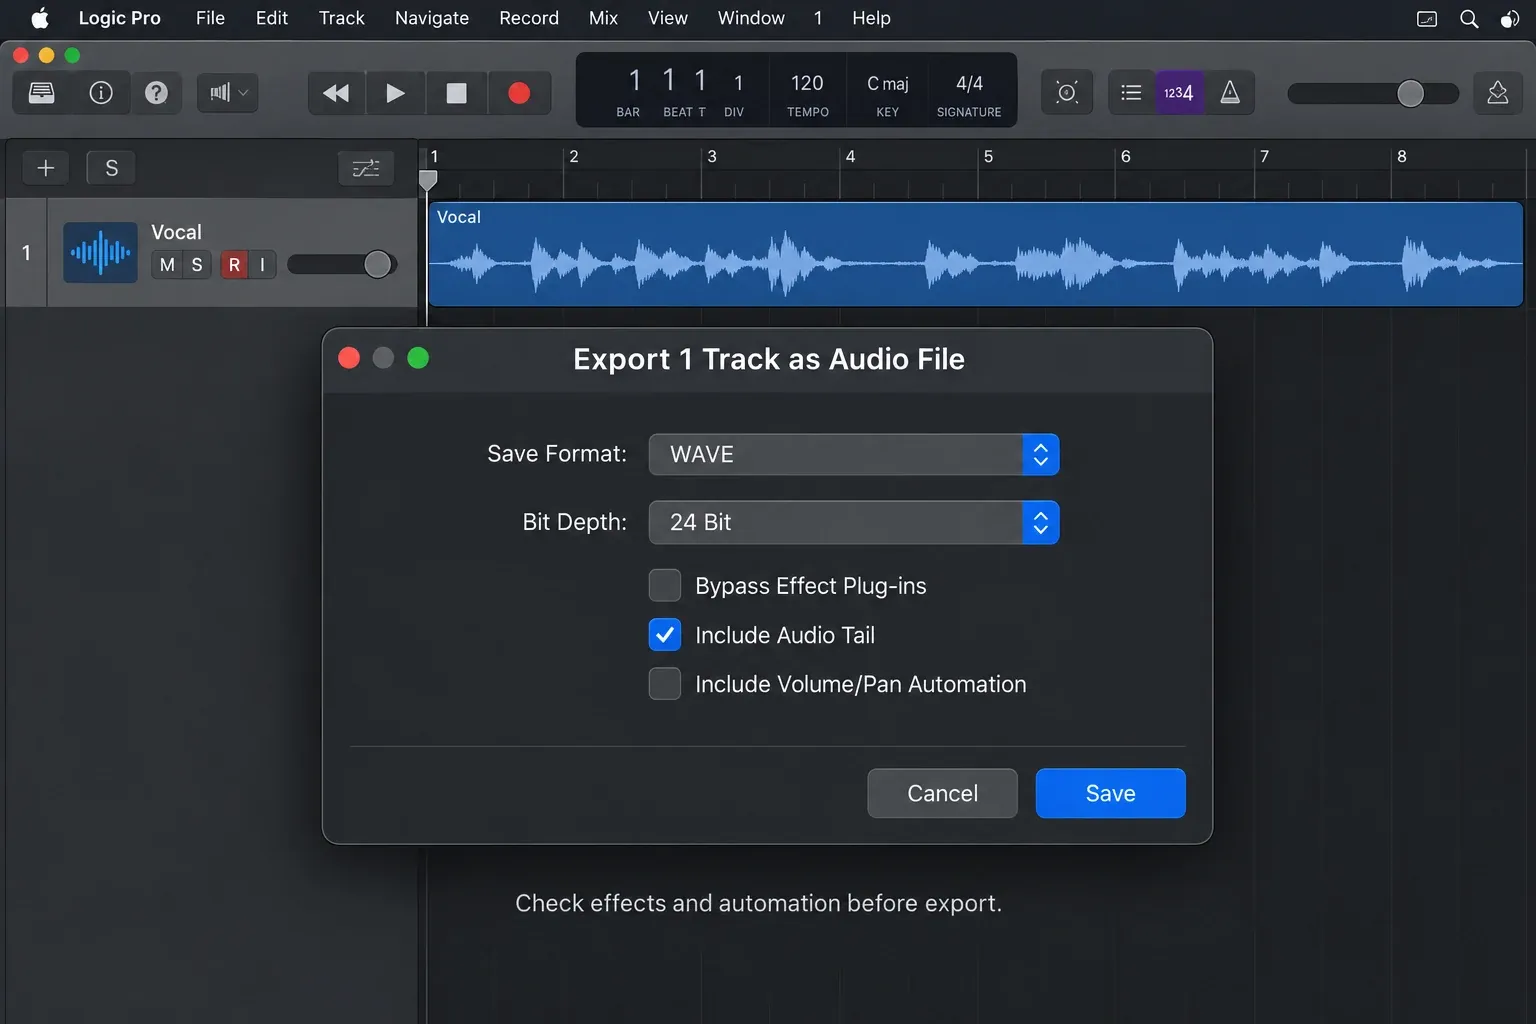The width and height of the screenshot is (1536, 1024).
Task: Toggle the metronome click icon
Action: tap(1230, 93)
